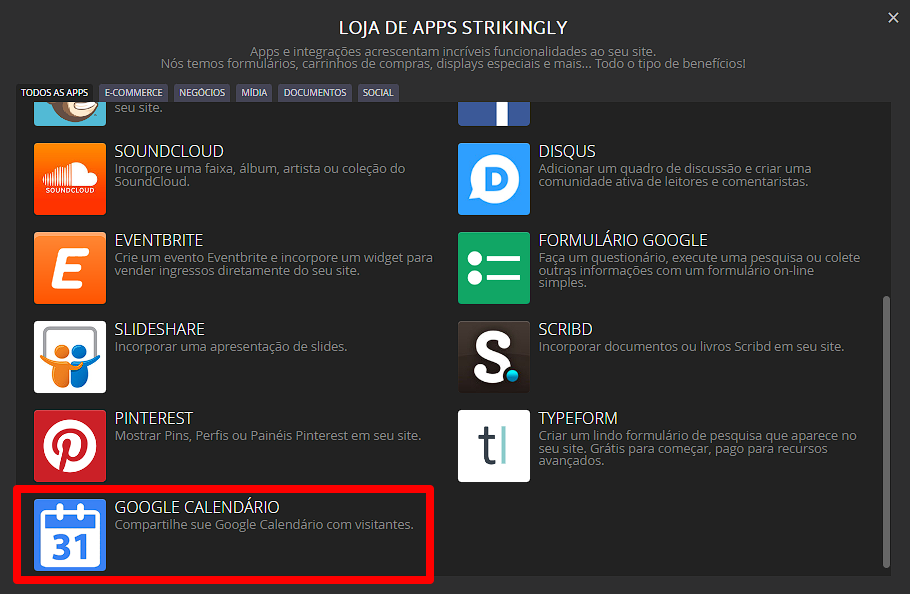Click the Eventbrite description about selling tickets
The width and height of the screenshot is (910, 594).
(273, 264)
